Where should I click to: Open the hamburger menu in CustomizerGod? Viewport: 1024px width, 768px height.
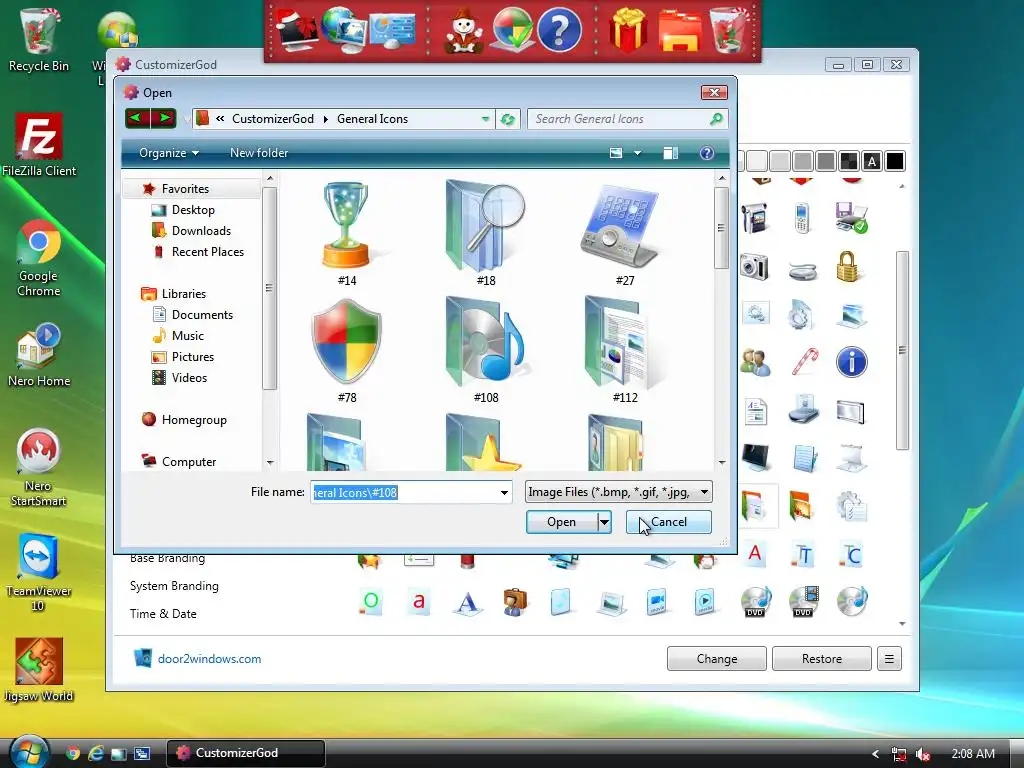889,659
